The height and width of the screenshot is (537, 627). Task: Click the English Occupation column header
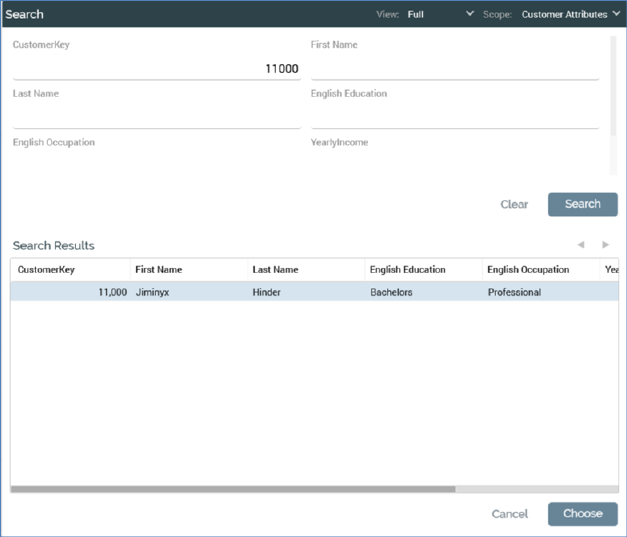[528, 270]
